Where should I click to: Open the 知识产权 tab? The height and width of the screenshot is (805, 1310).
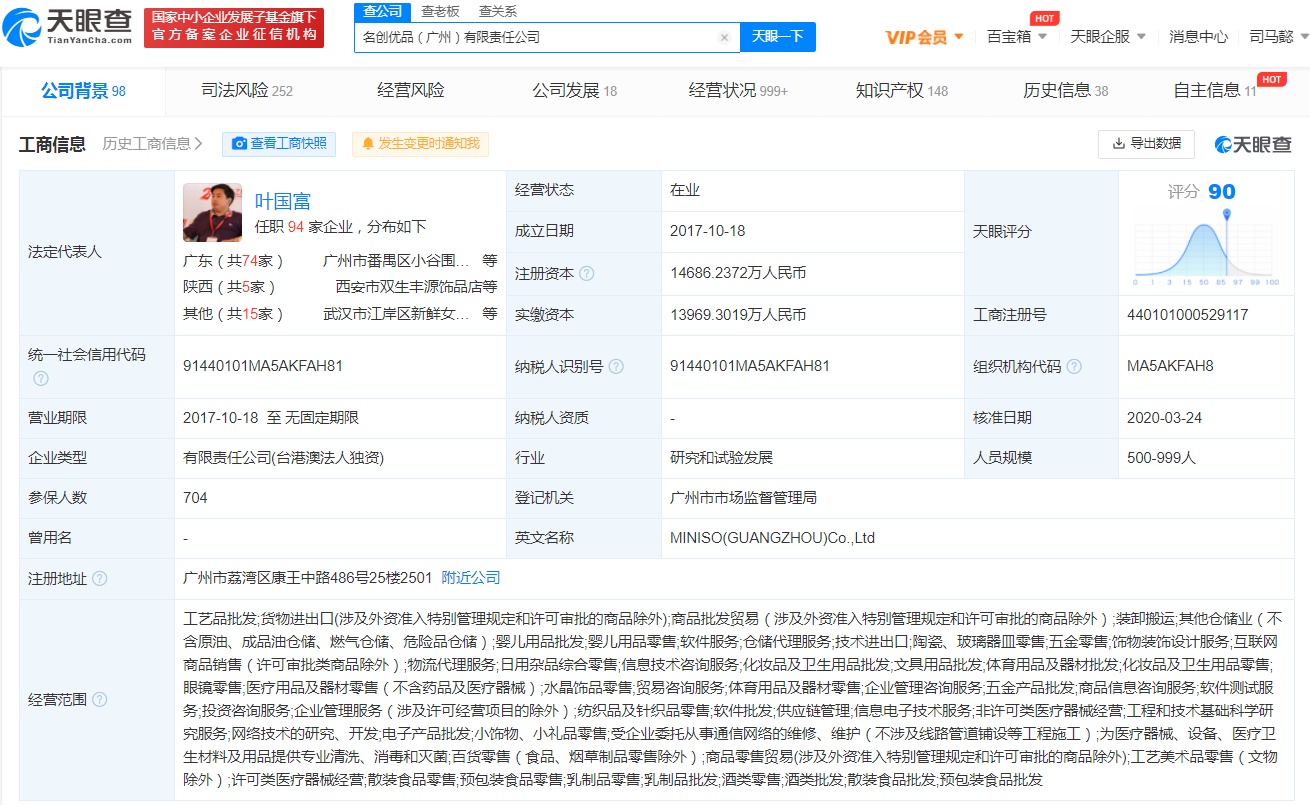(x=902, y=91)
